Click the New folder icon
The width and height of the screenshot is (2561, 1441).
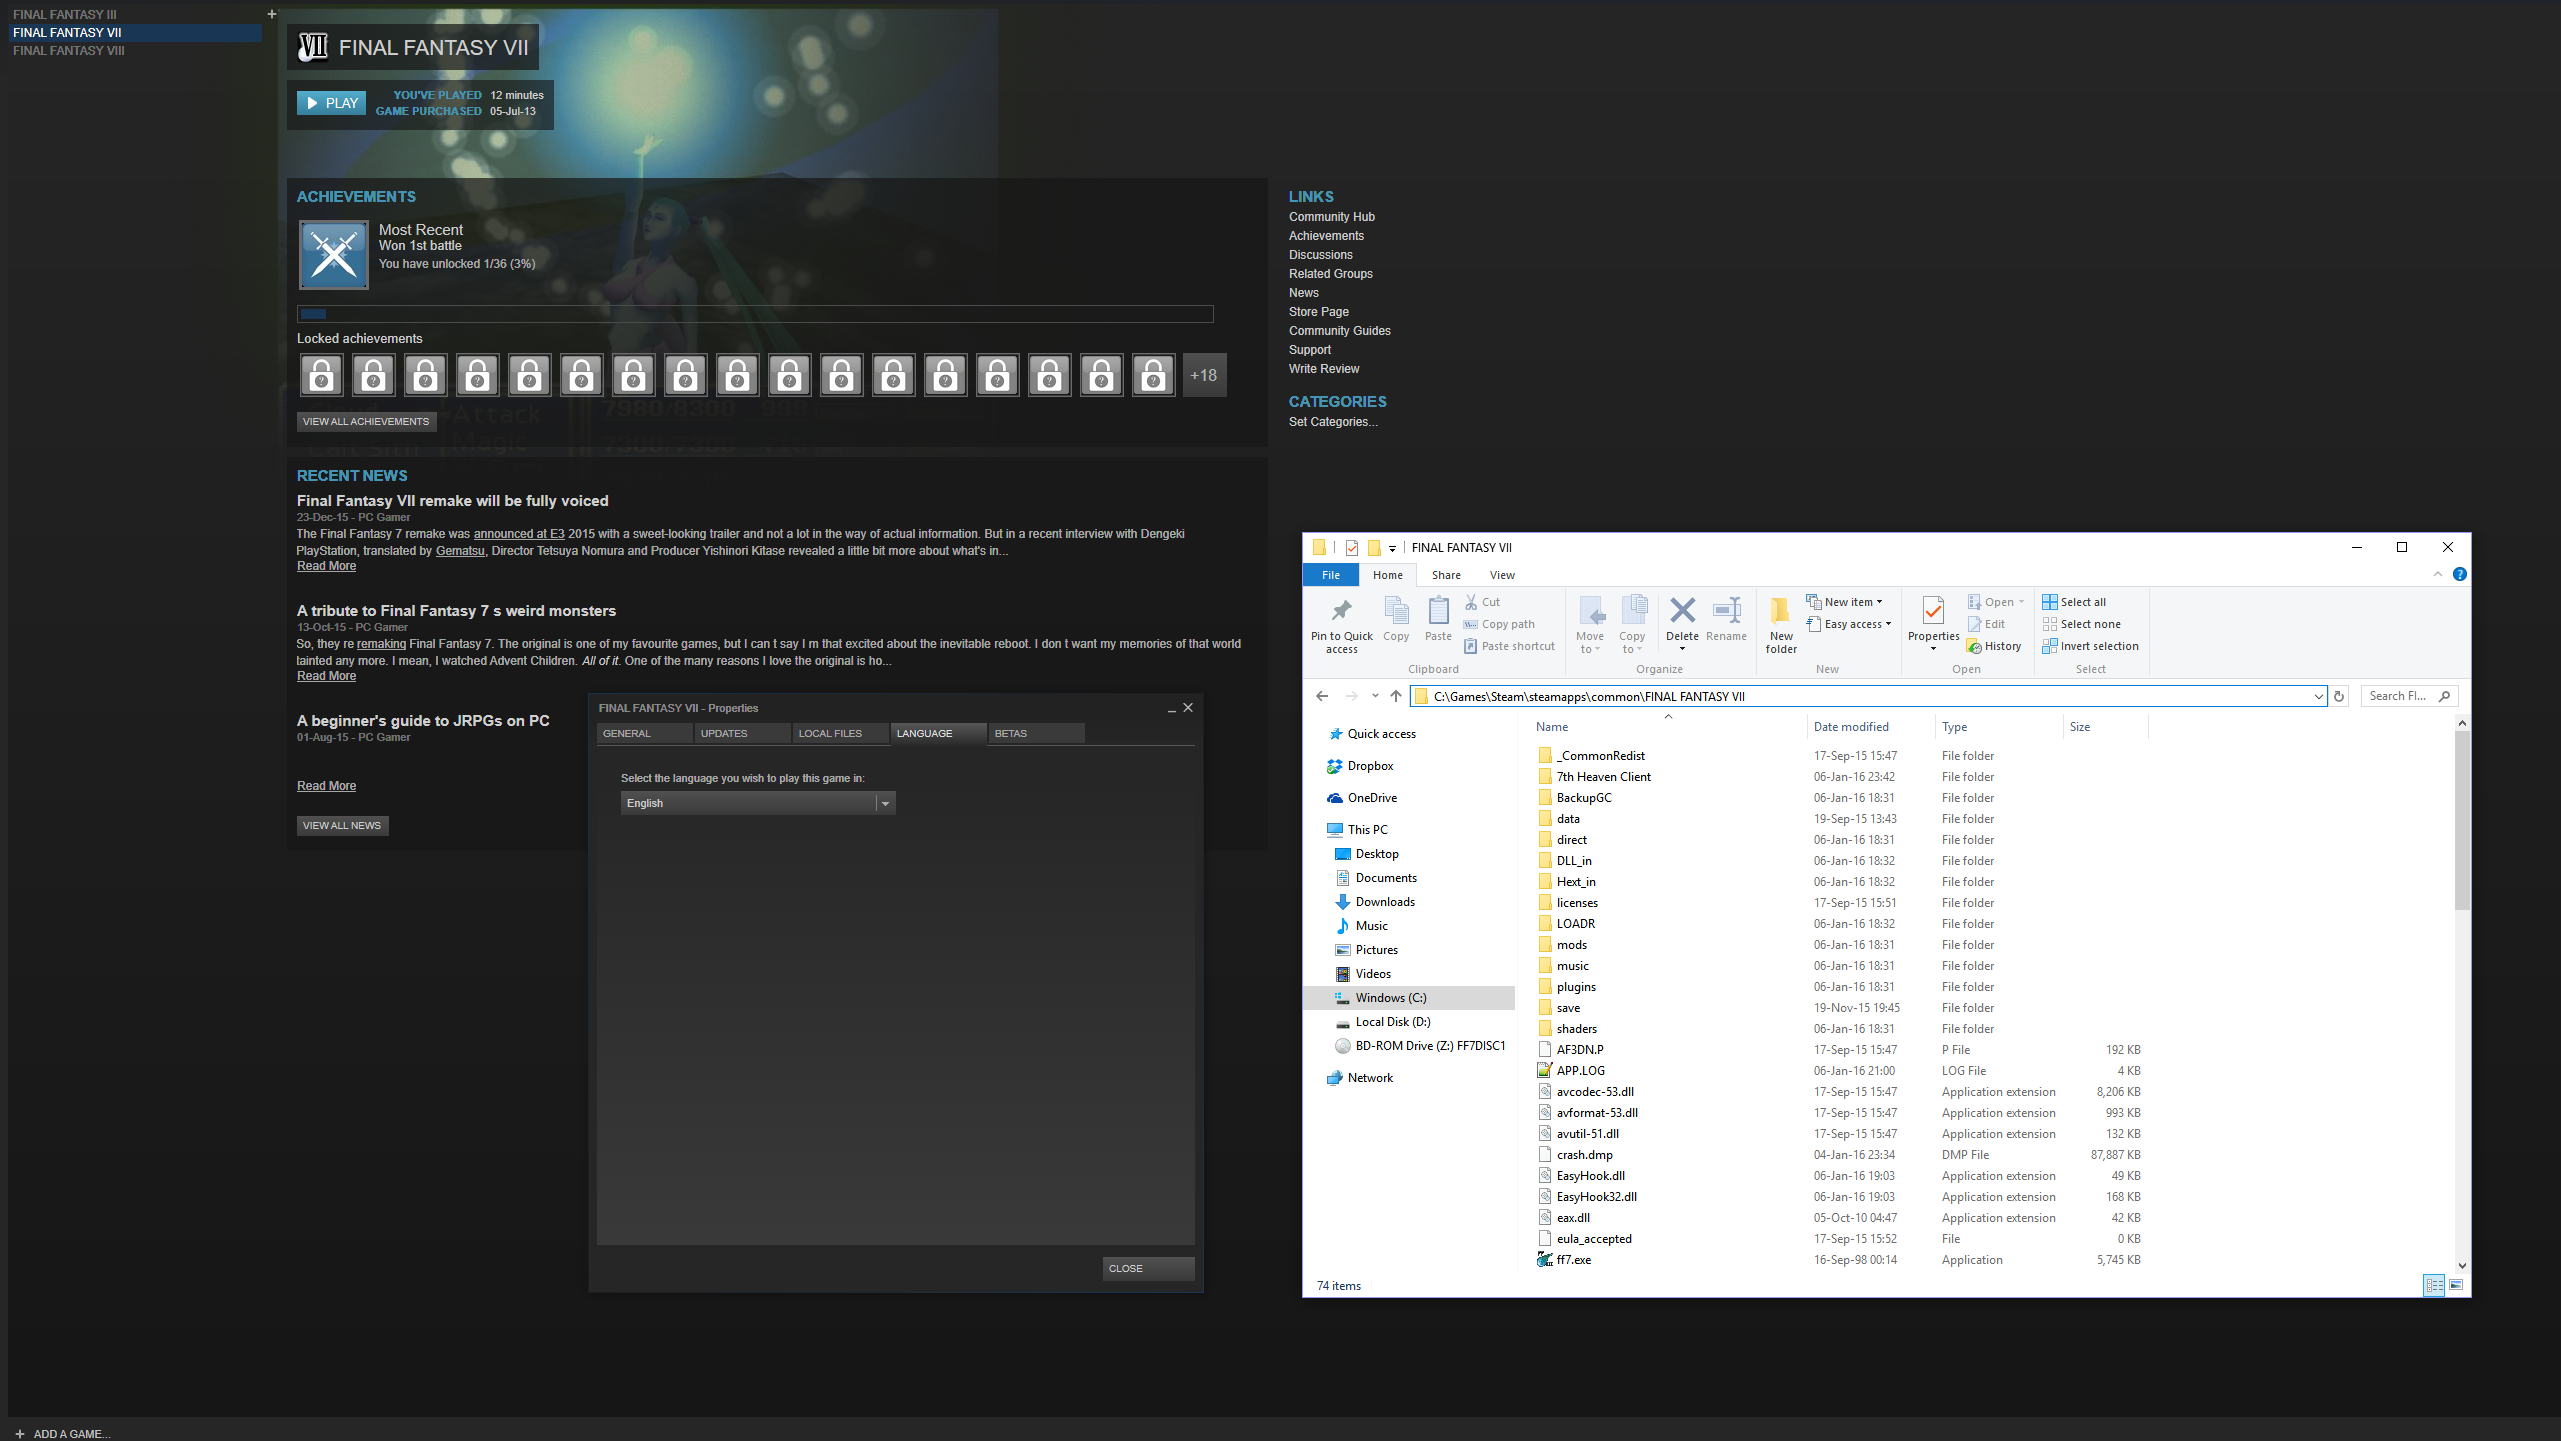pyautogui.click(x=1781, y=610)
